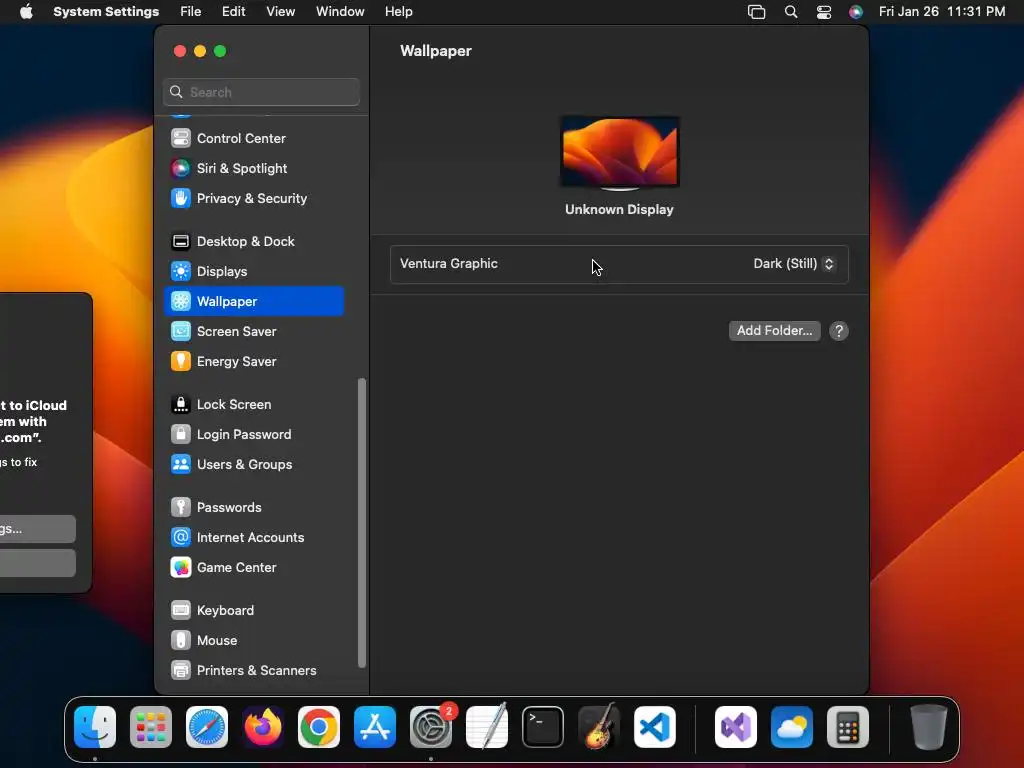
Task: Open TextEdit from the Dock
Action: (487, 727)
